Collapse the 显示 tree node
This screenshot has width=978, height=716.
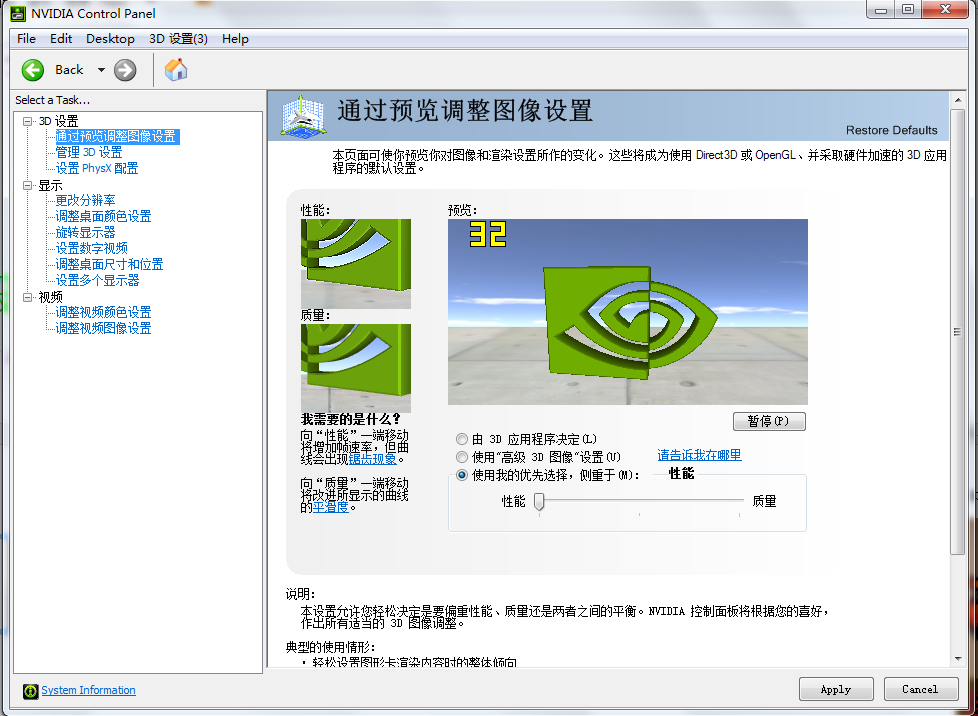[27, 185]
